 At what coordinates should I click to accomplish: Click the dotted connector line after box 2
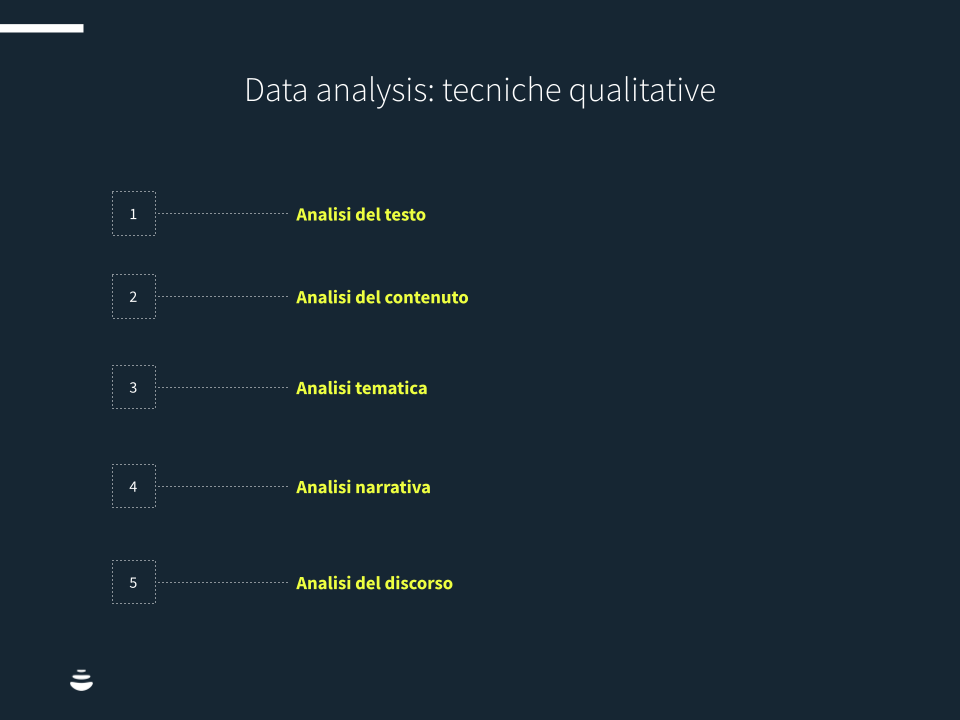click(x=222, y=296)
